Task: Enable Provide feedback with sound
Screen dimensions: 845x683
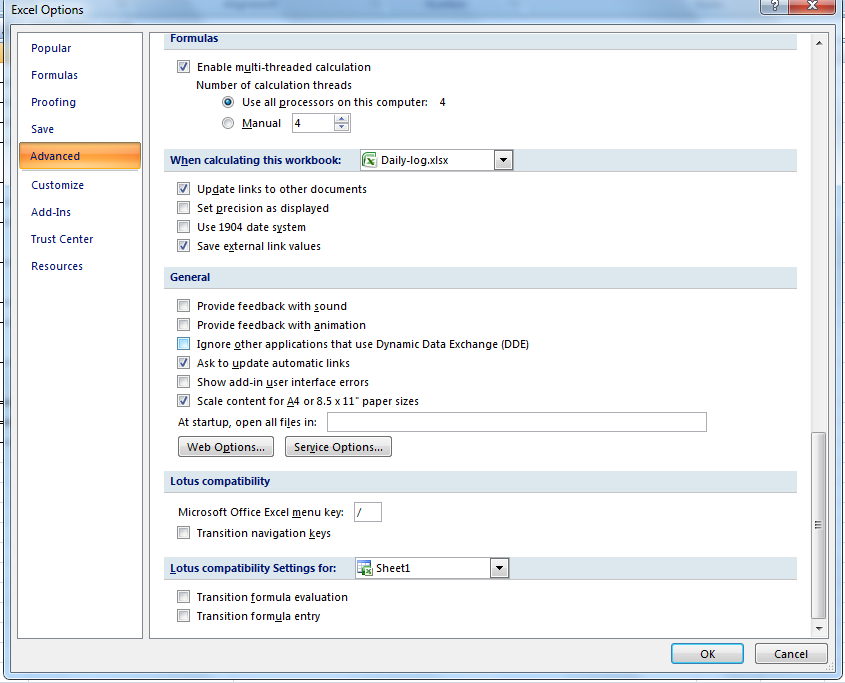Action: (x=183, y=306)
